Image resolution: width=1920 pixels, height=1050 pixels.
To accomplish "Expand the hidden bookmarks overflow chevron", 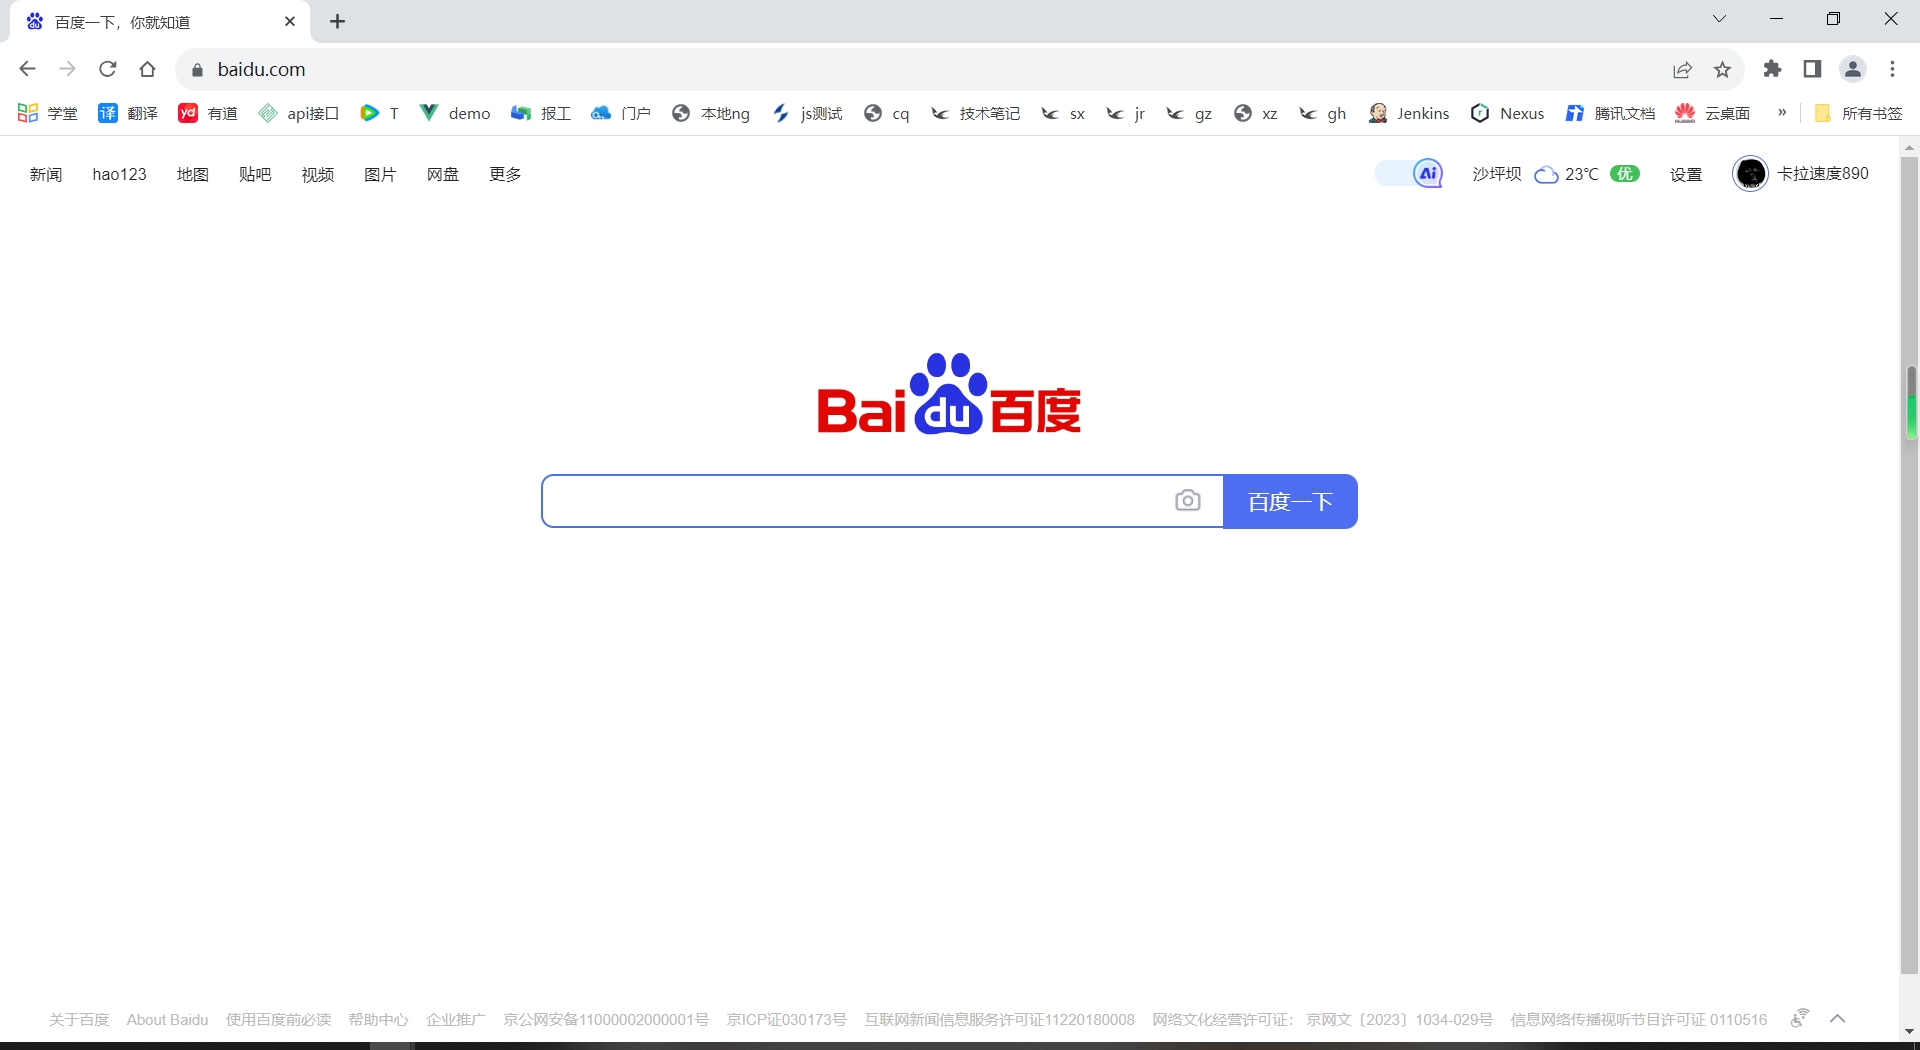I will coord(1782,113).
